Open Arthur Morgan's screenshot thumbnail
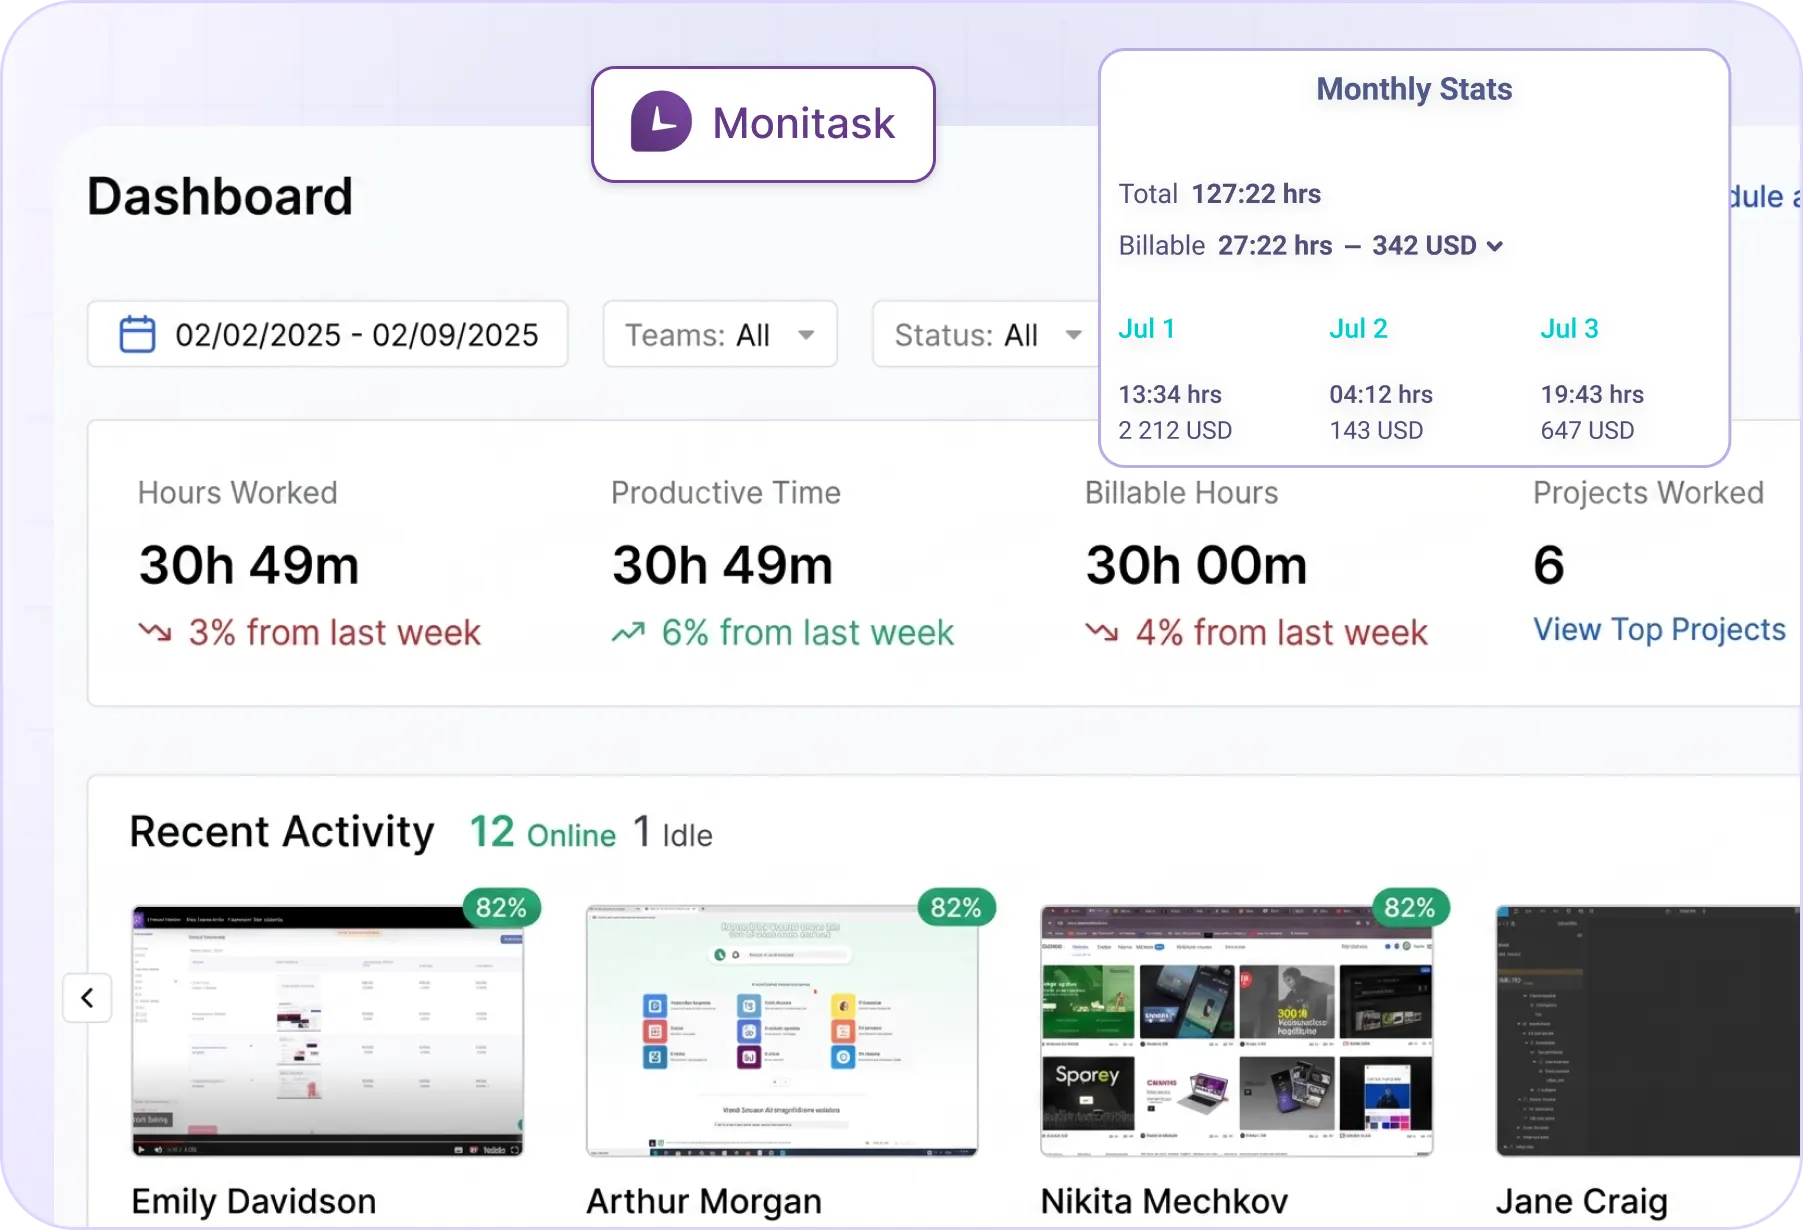The height and width of the screenshot is (1230, 1803). tap(782, 1031)
